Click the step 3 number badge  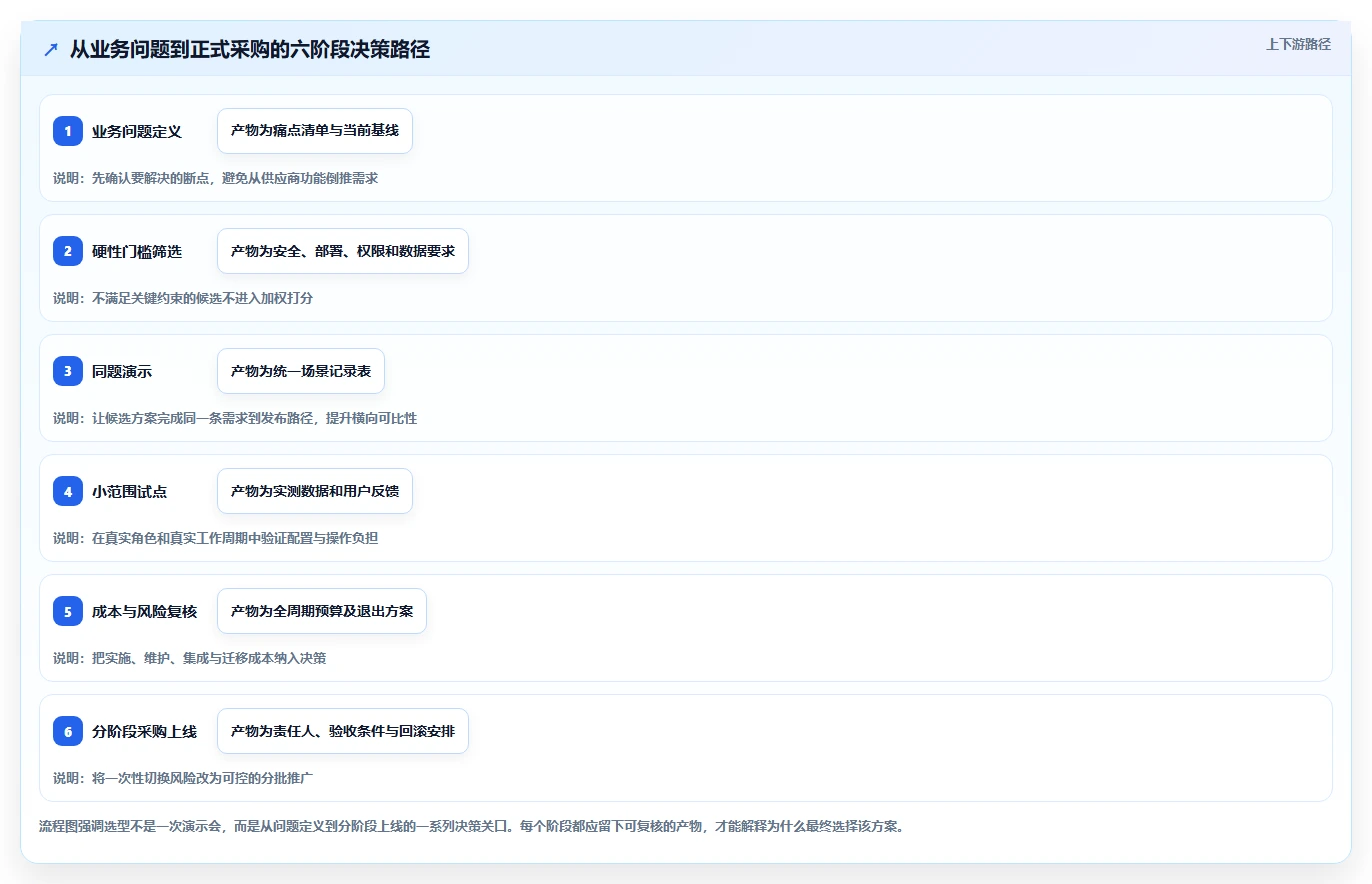(68, 371)
